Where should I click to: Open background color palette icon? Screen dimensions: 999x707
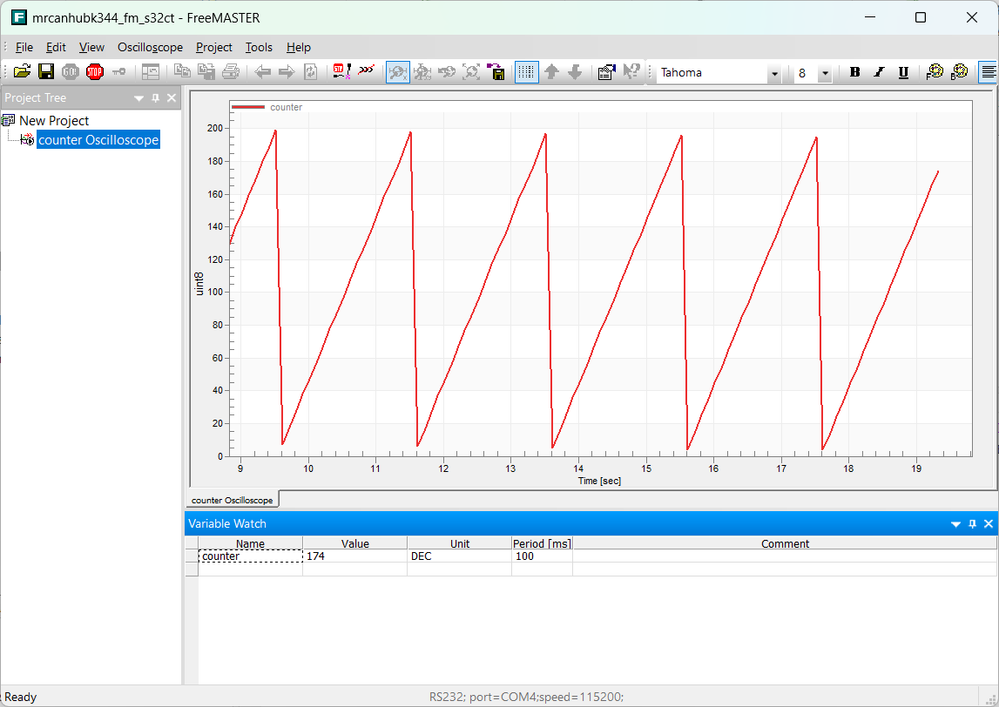click(x=959, y=72)
